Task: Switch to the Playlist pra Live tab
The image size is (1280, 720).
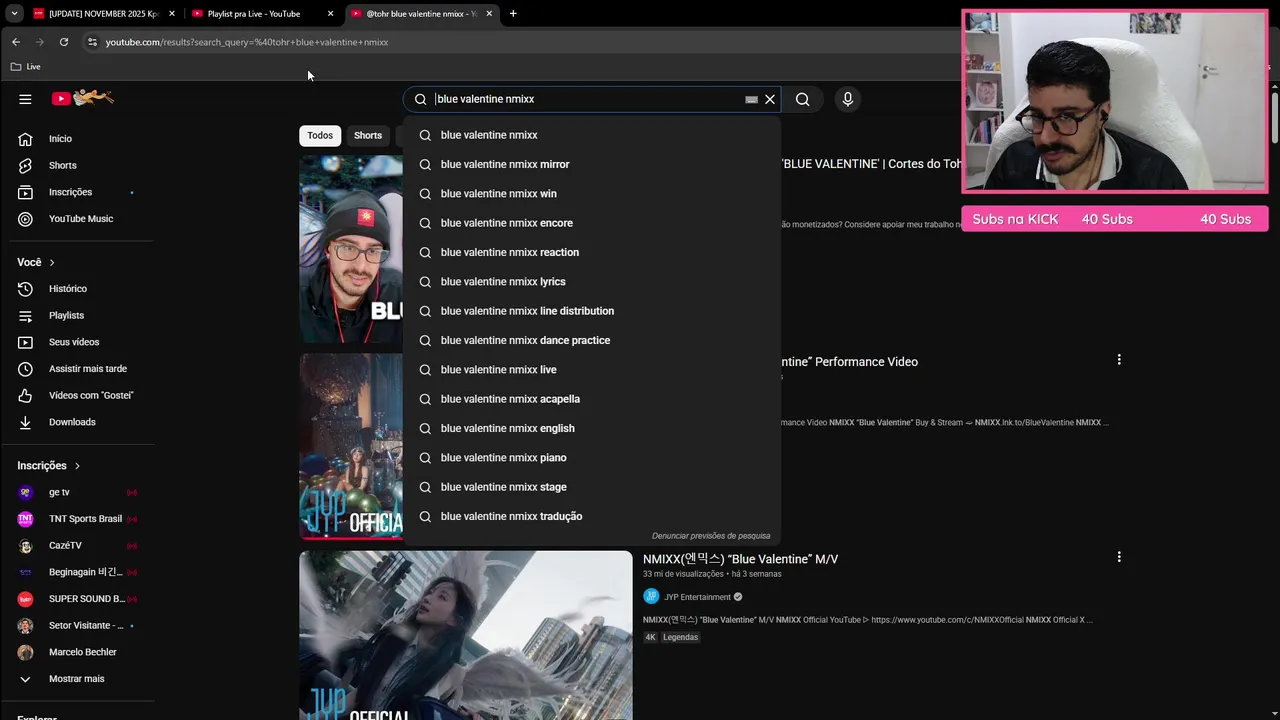Action: click(254, 14)
